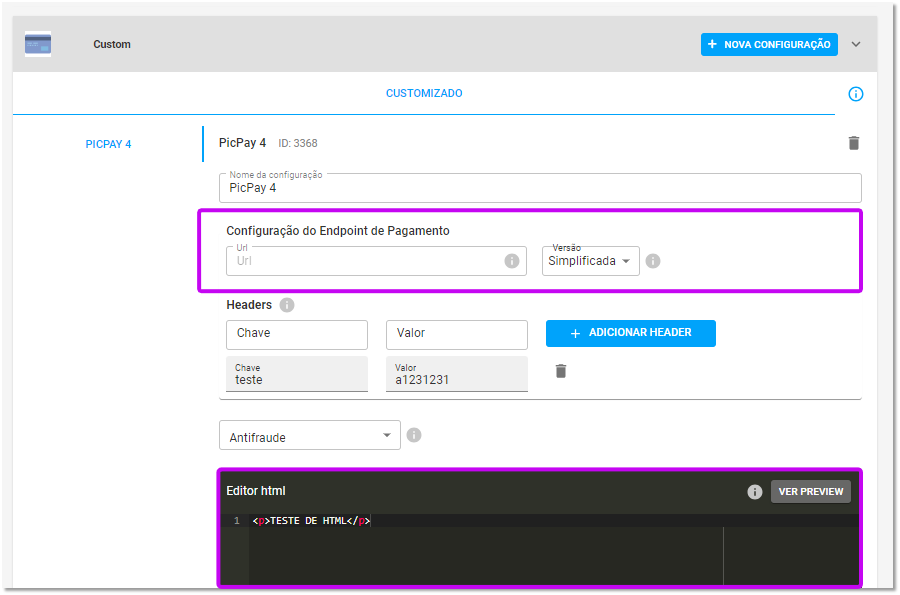Show info icon next to Antifraude
Viewport: 900px width, 595px height.
tap(413, 435)
